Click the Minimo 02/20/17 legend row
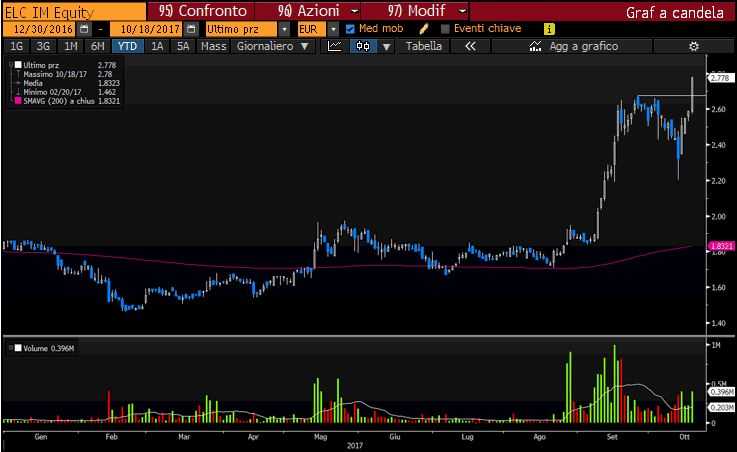 [67, 92]
